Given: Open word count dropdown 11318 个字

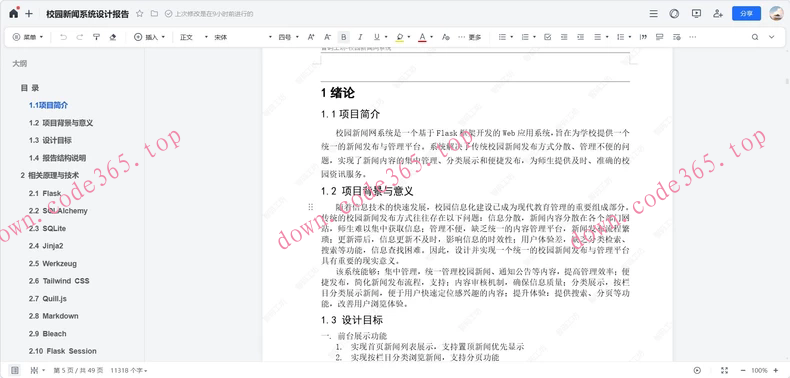Looking at the screenshot, I should pyautogui.click(x=129, y=370).
